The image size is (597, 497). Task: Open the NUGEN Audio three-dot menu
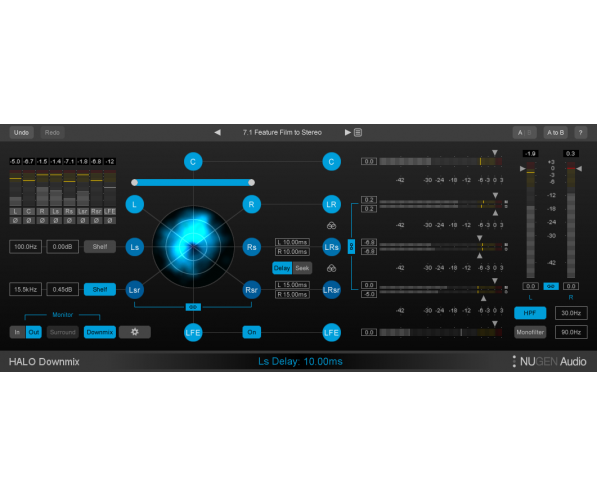click(x=514, y=361)
